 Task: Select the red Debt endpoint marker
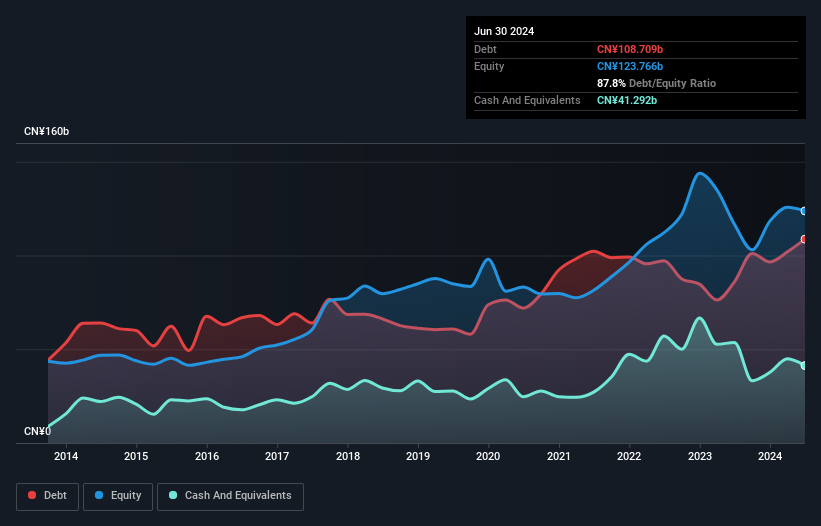pos(804,239)
